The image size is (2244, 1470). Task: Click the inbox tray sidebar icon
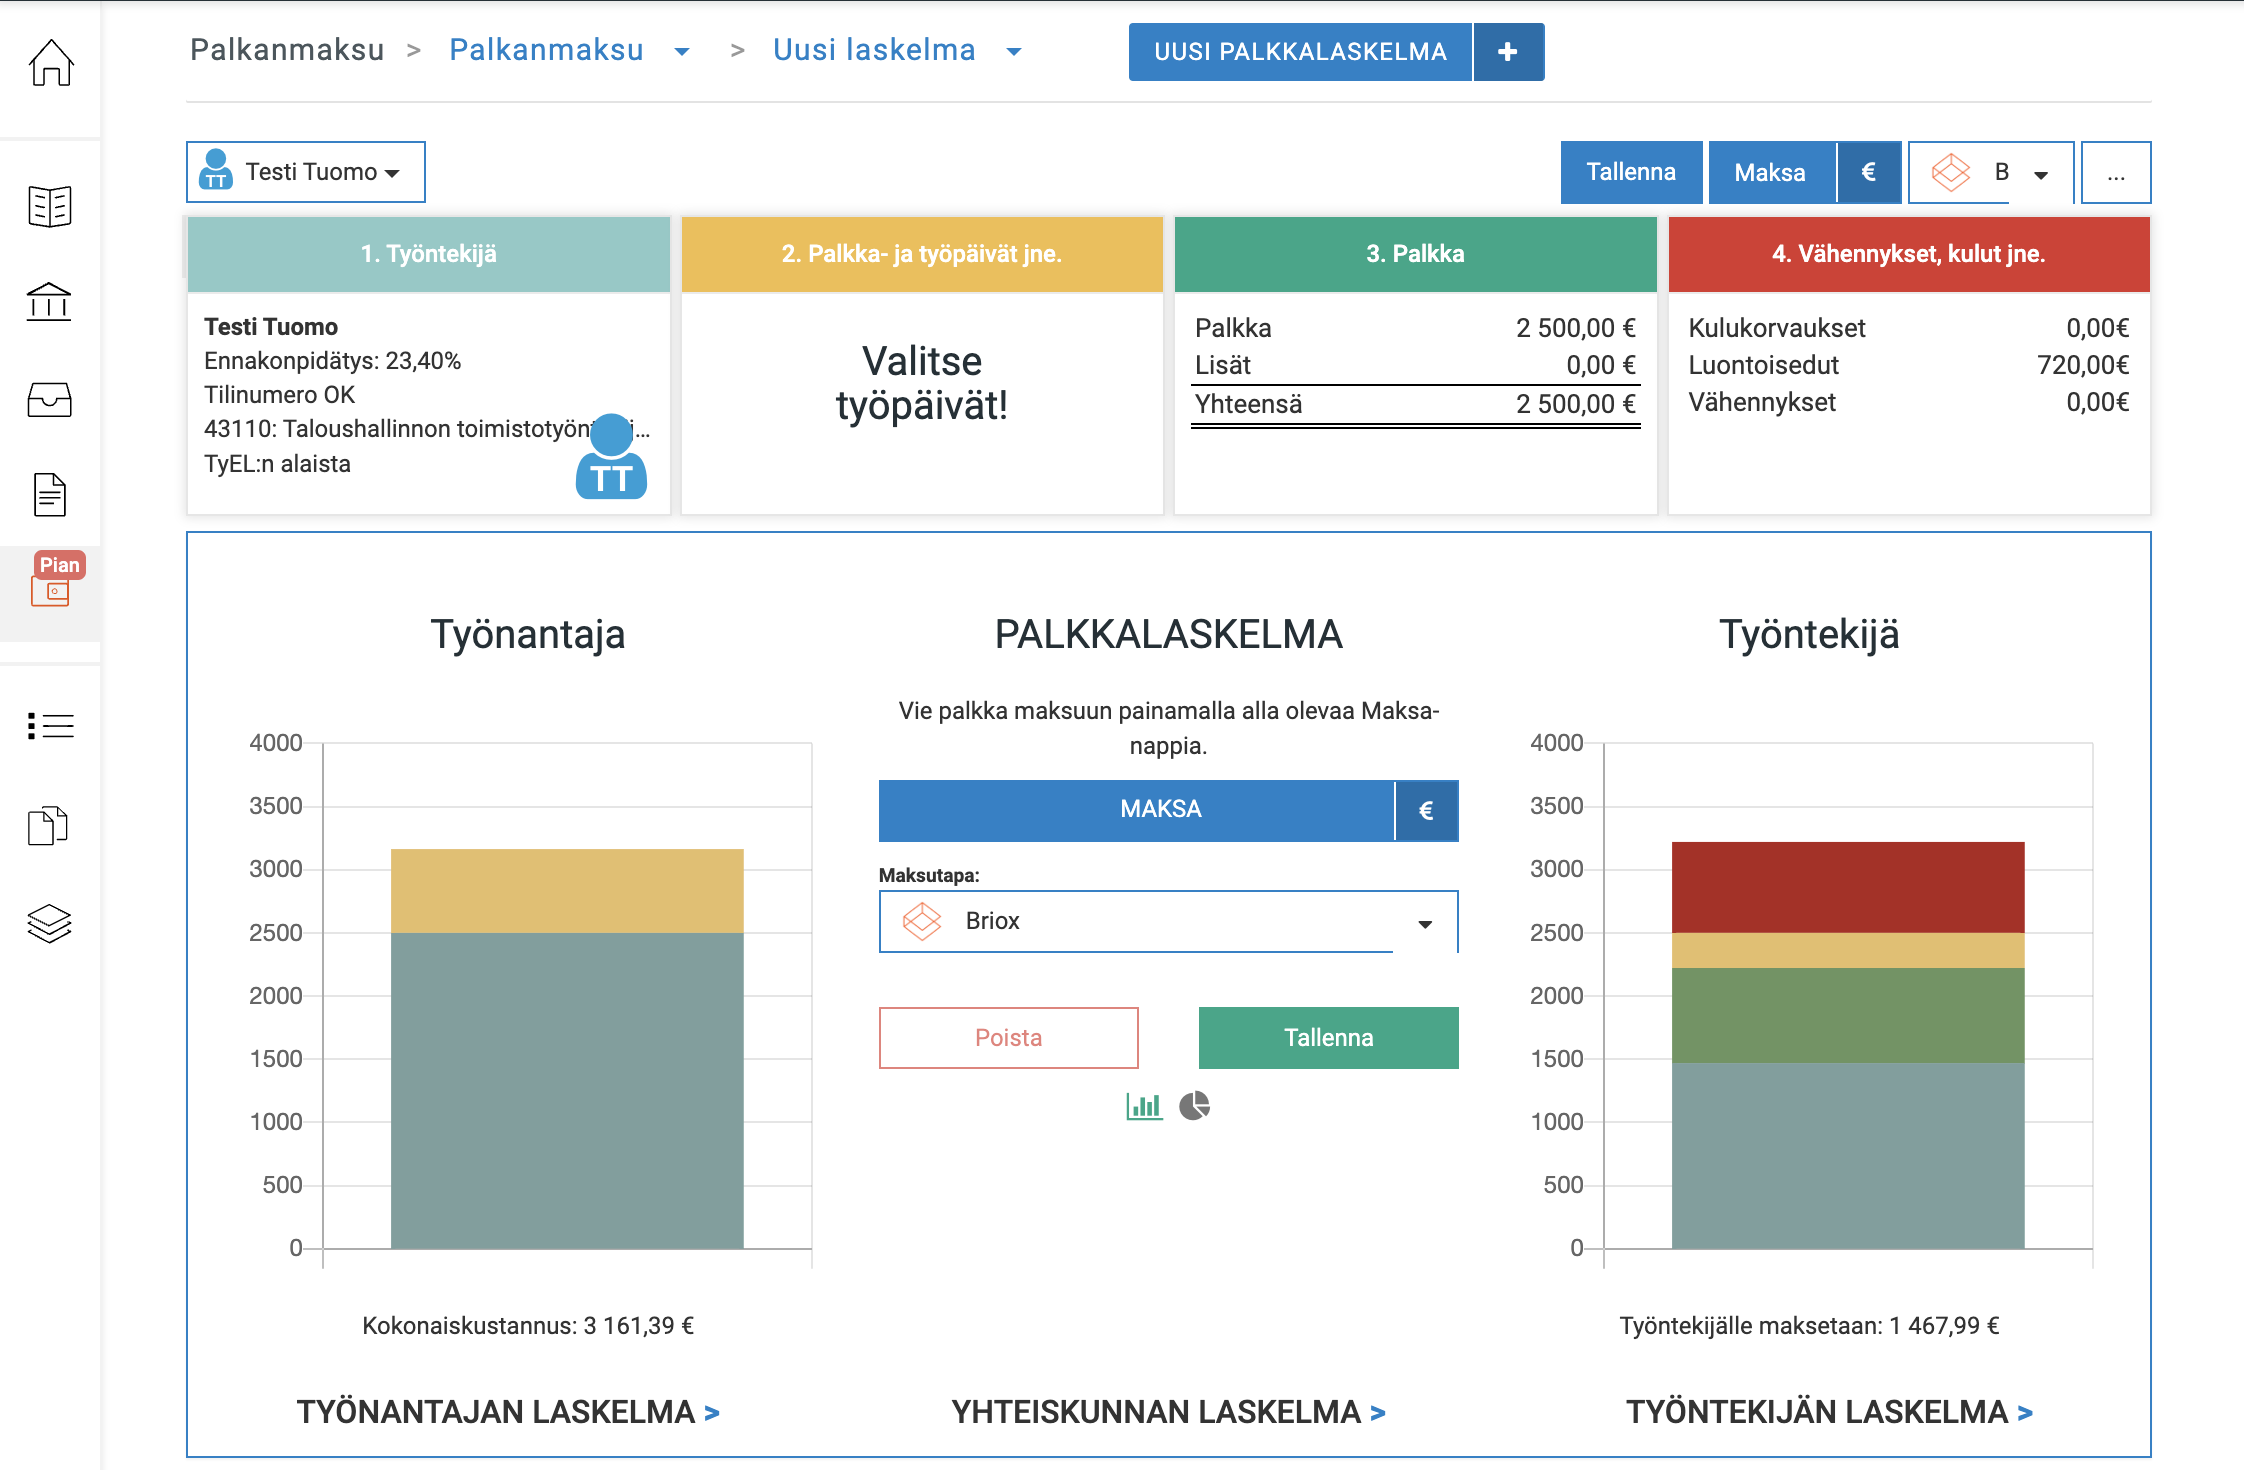pyautogui.click(x=50, y=400)
